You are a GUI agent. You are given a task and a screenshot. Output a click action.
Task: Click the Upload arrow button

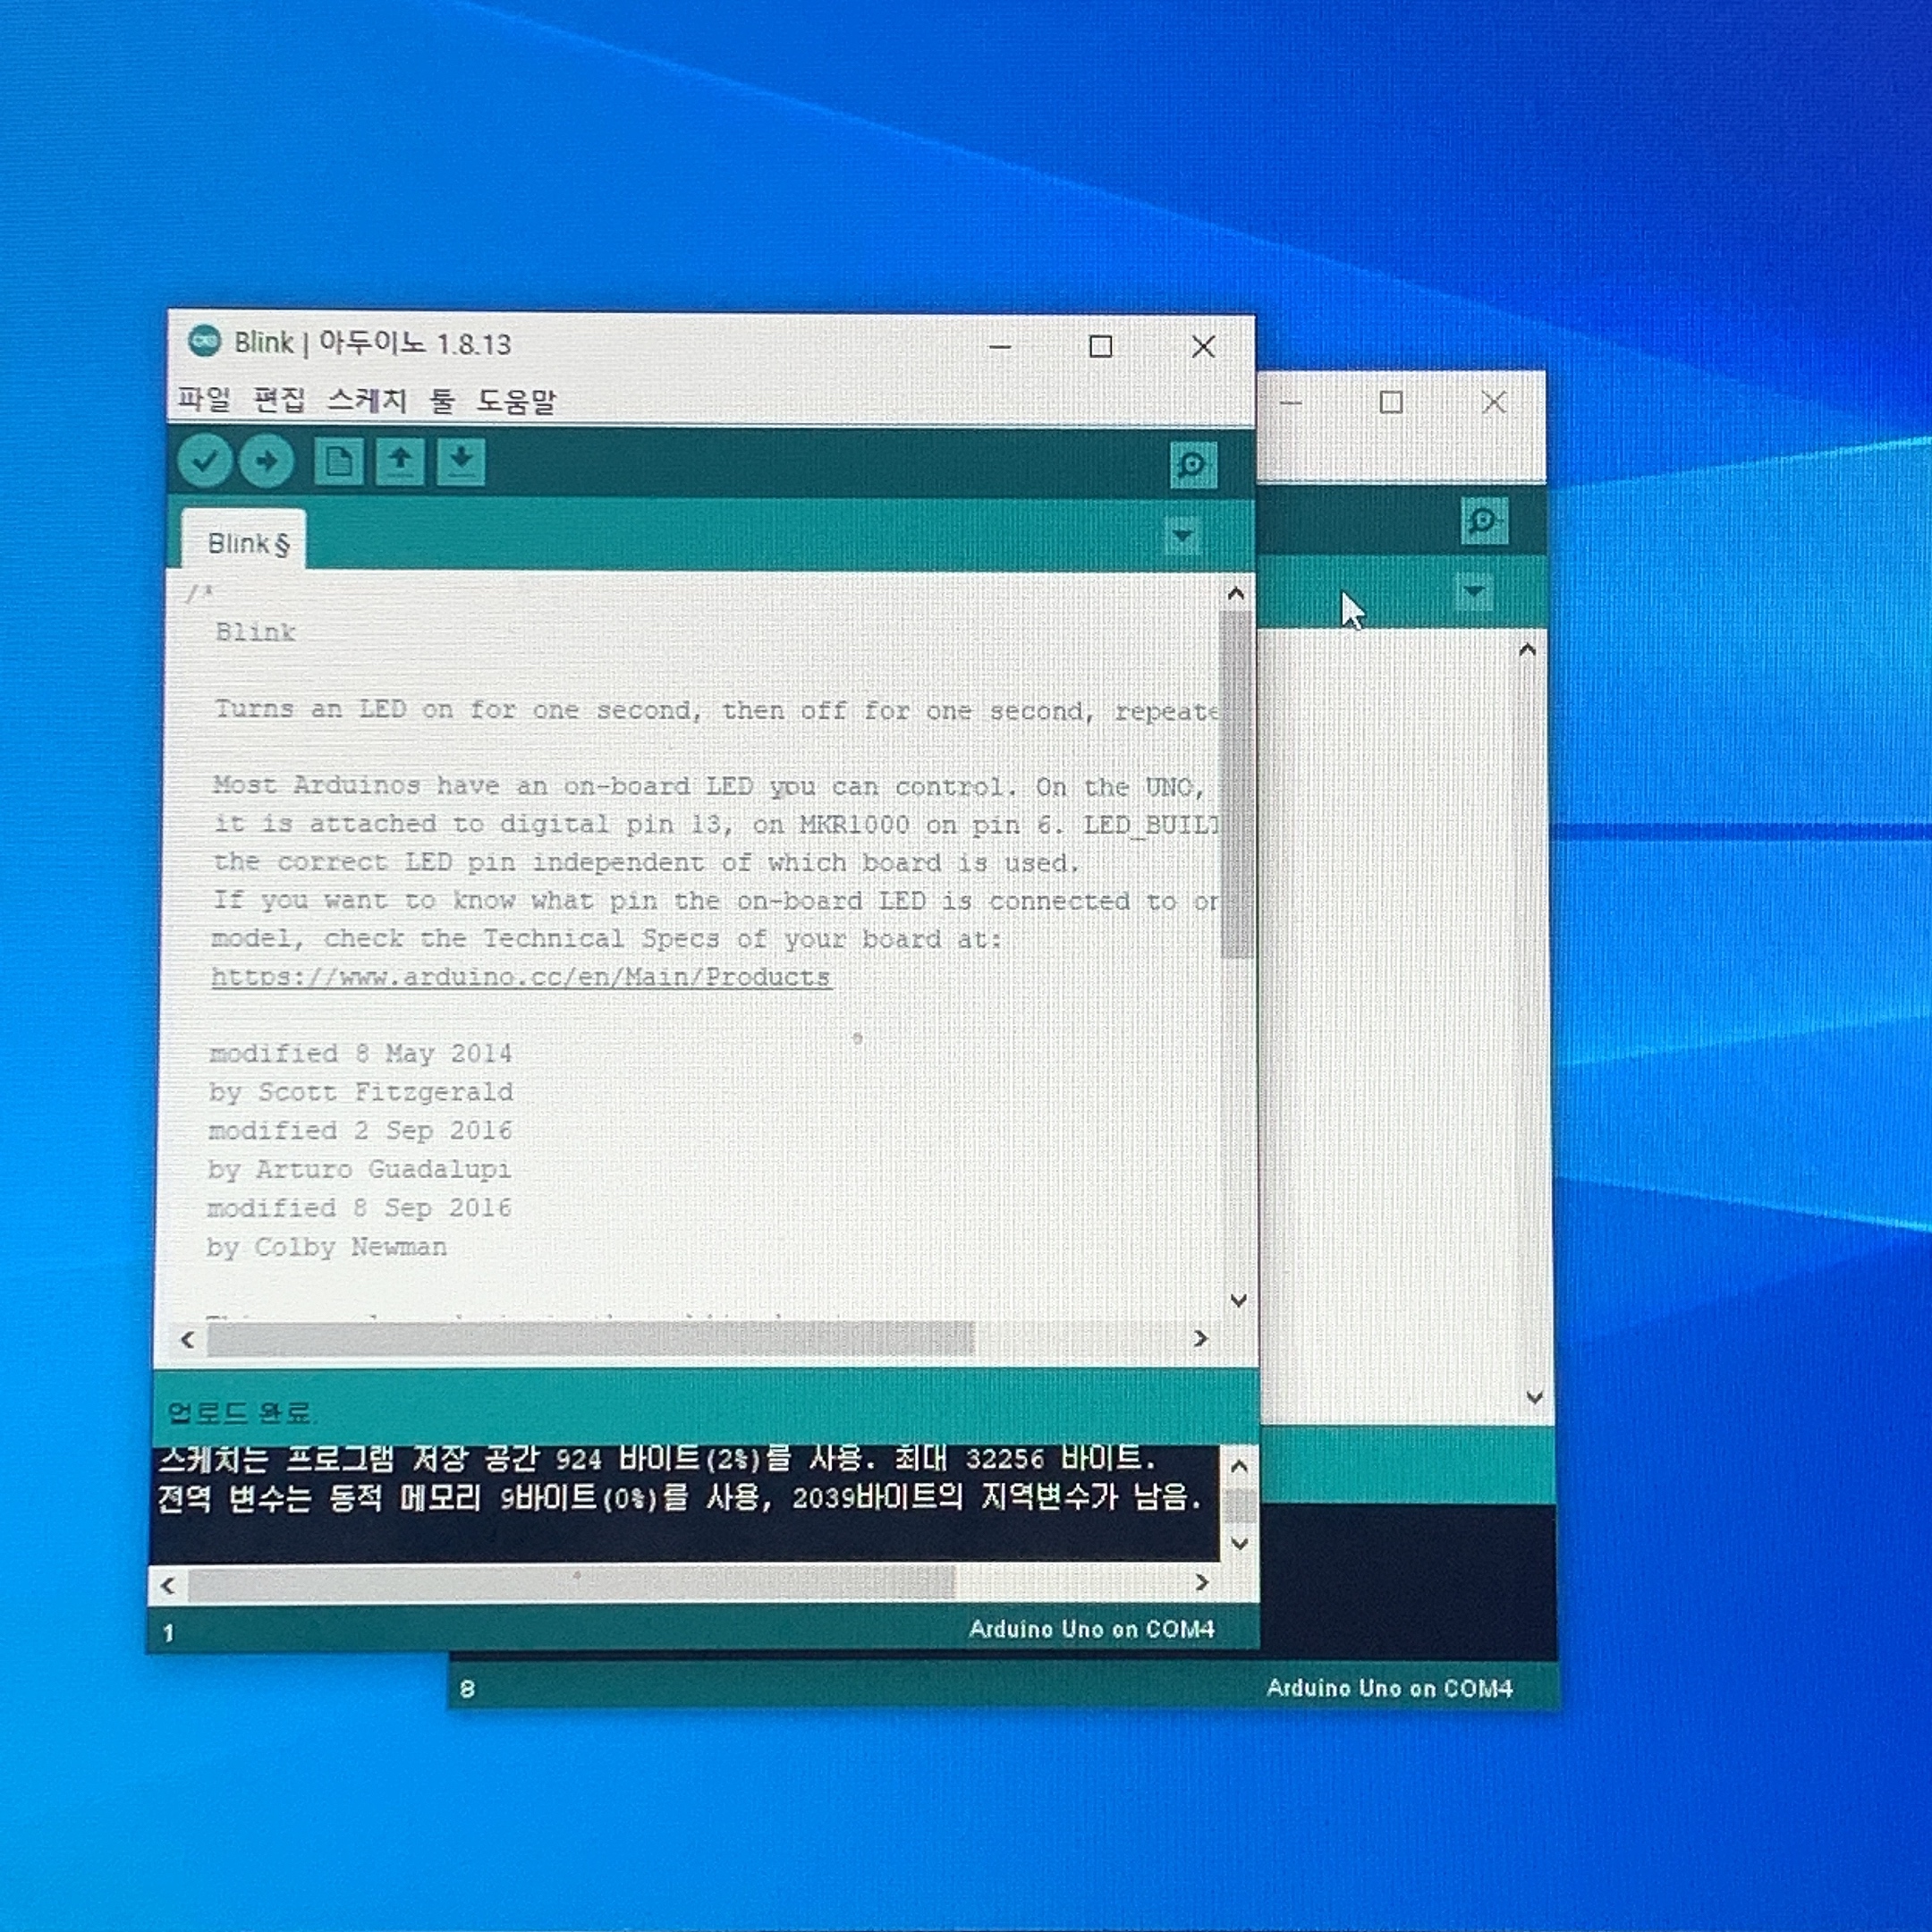click(266, 461)
